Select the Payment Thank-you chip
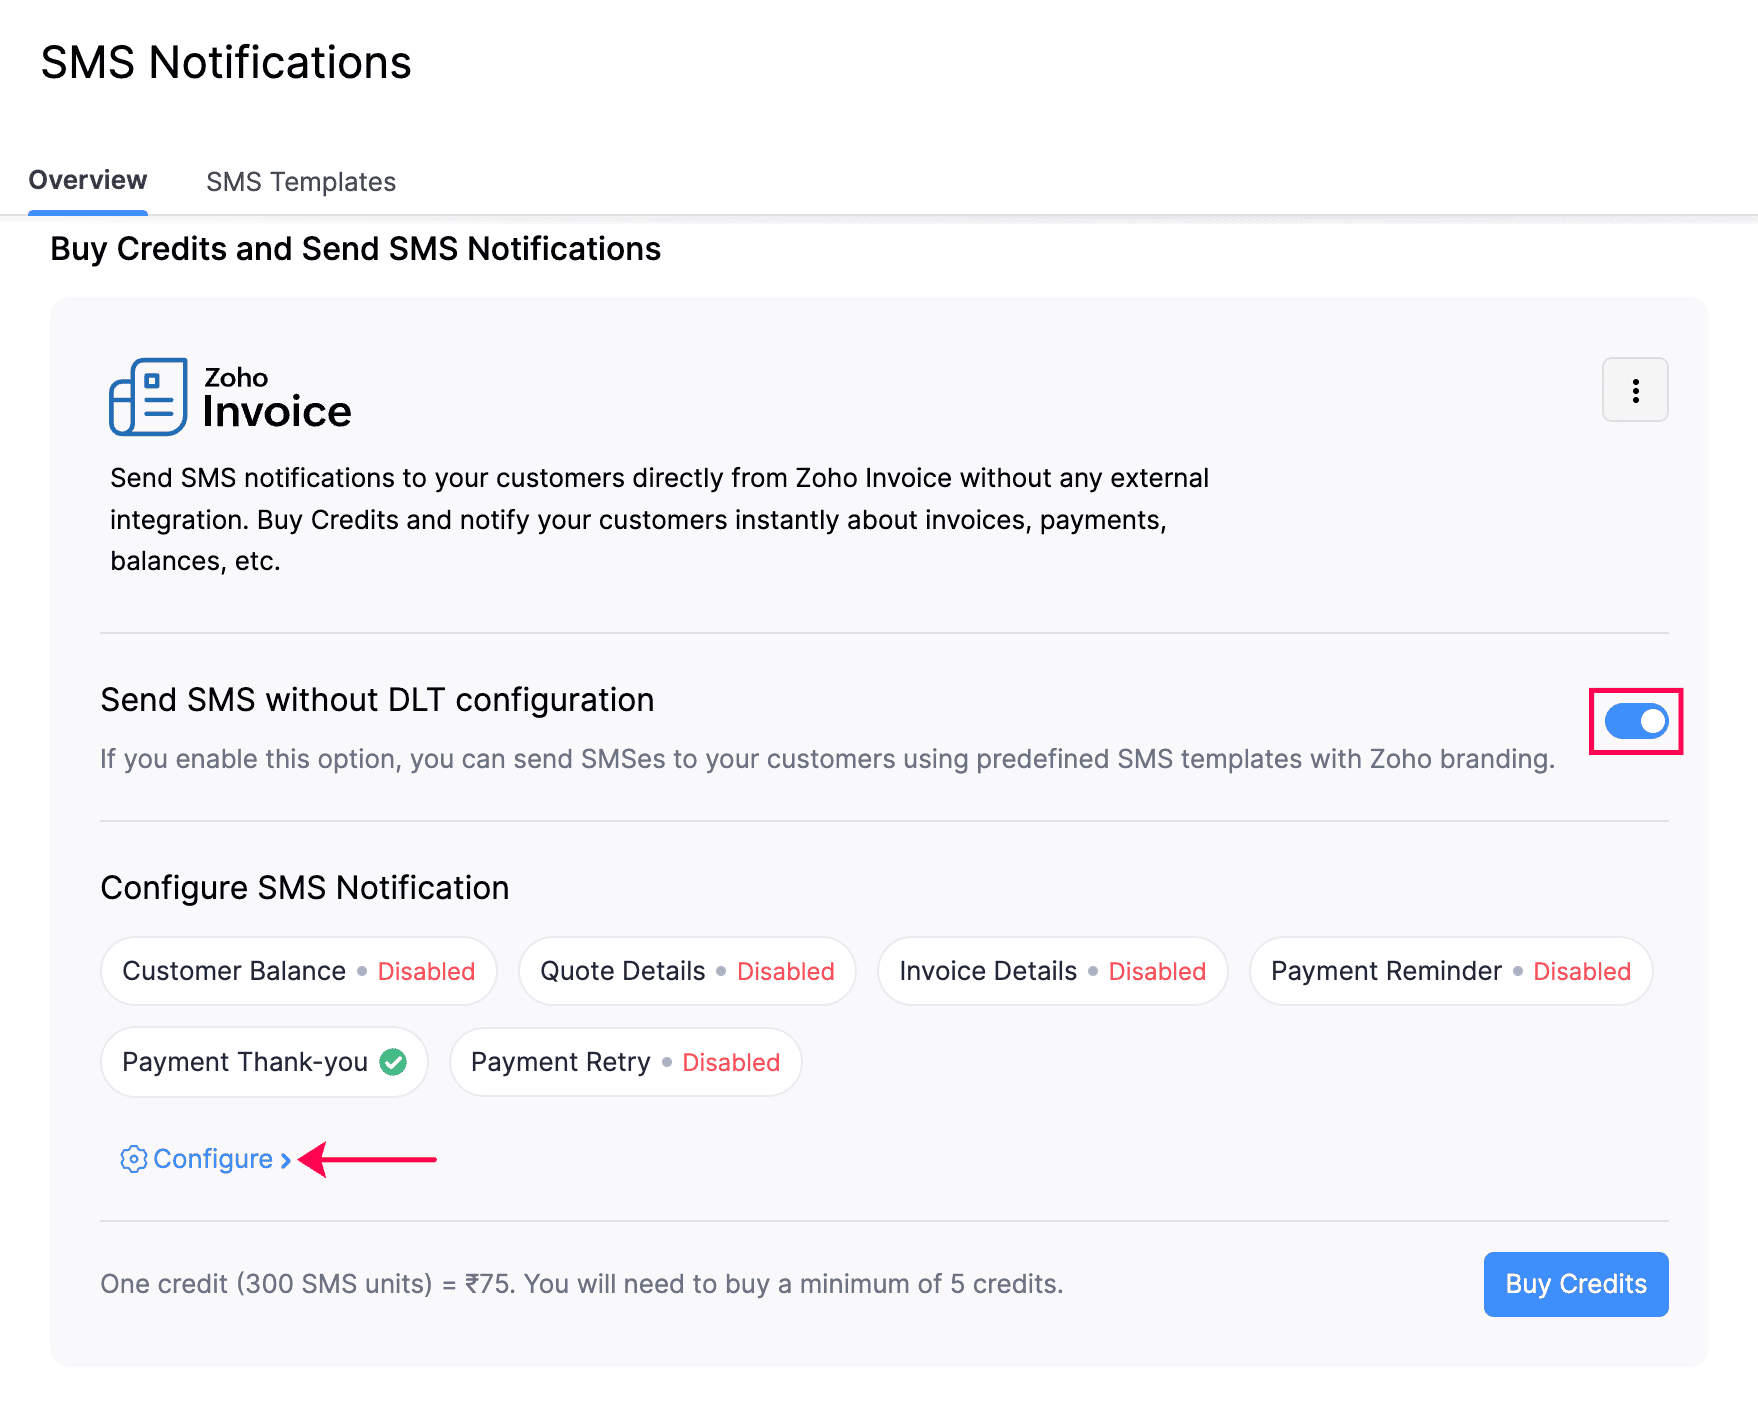Image resolution: width=1758 pixels, height=1418 pixels. pyautogui.click(x=264, y=1062)
